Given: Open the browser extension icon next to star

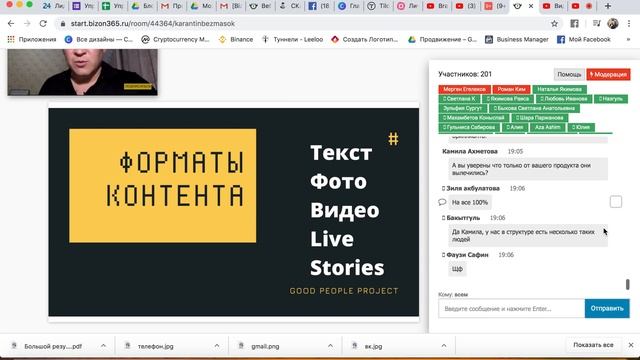Looking at the screenshot, I should coord(574,24).
